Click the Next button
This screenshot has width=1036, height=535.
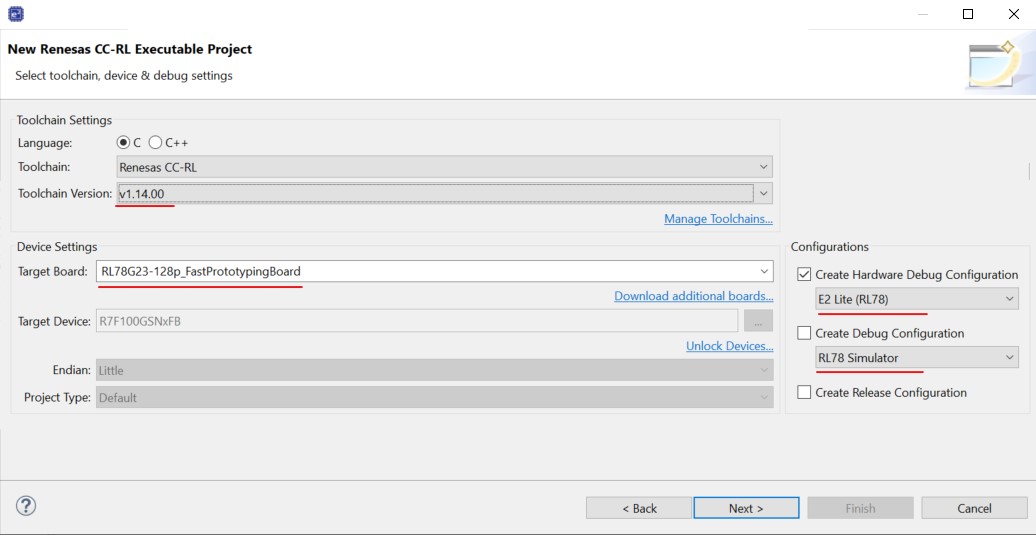[x=746, y=508]
